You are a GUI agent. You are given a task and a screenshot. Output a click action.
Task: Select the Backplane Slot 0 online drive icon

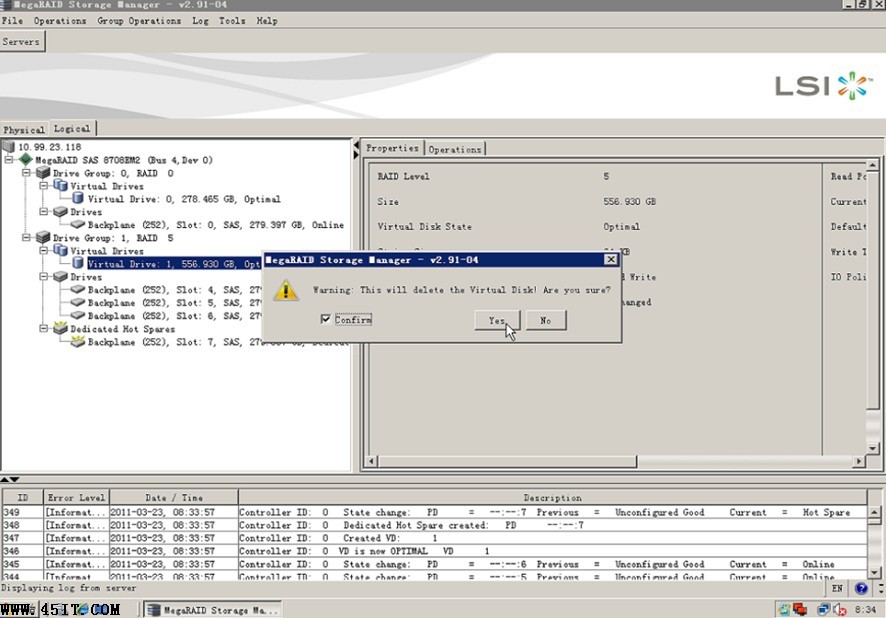(x=76, y=225)
